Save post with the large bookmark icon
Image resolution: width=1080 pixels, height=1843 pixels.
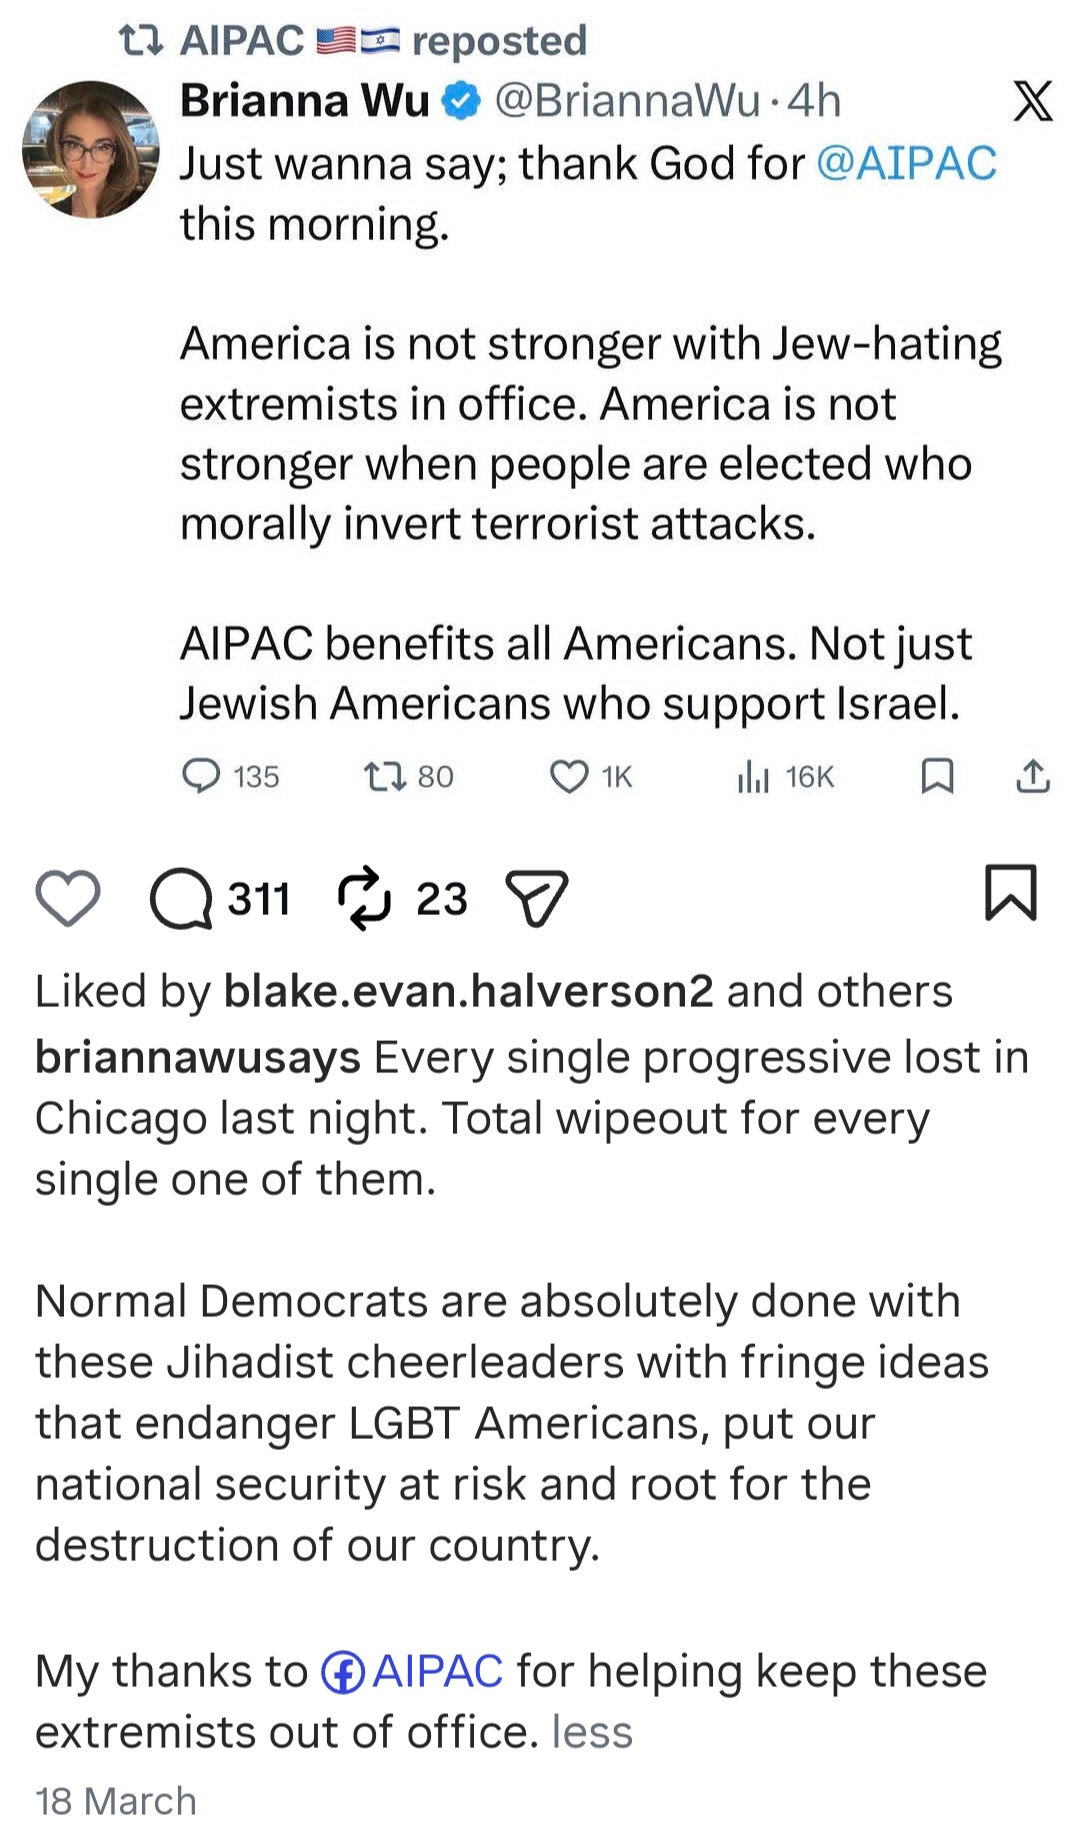[x=1011, y=892]
